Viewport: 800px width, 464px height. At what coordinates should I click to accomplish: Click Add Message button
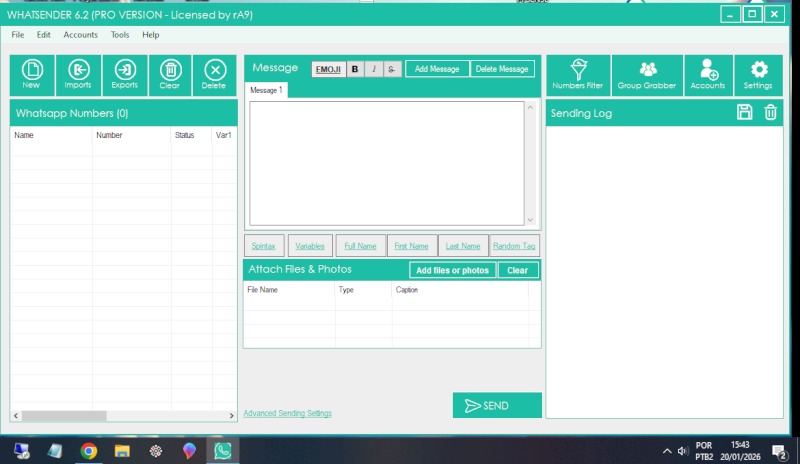pyautogui.click(x=437, y=69)
